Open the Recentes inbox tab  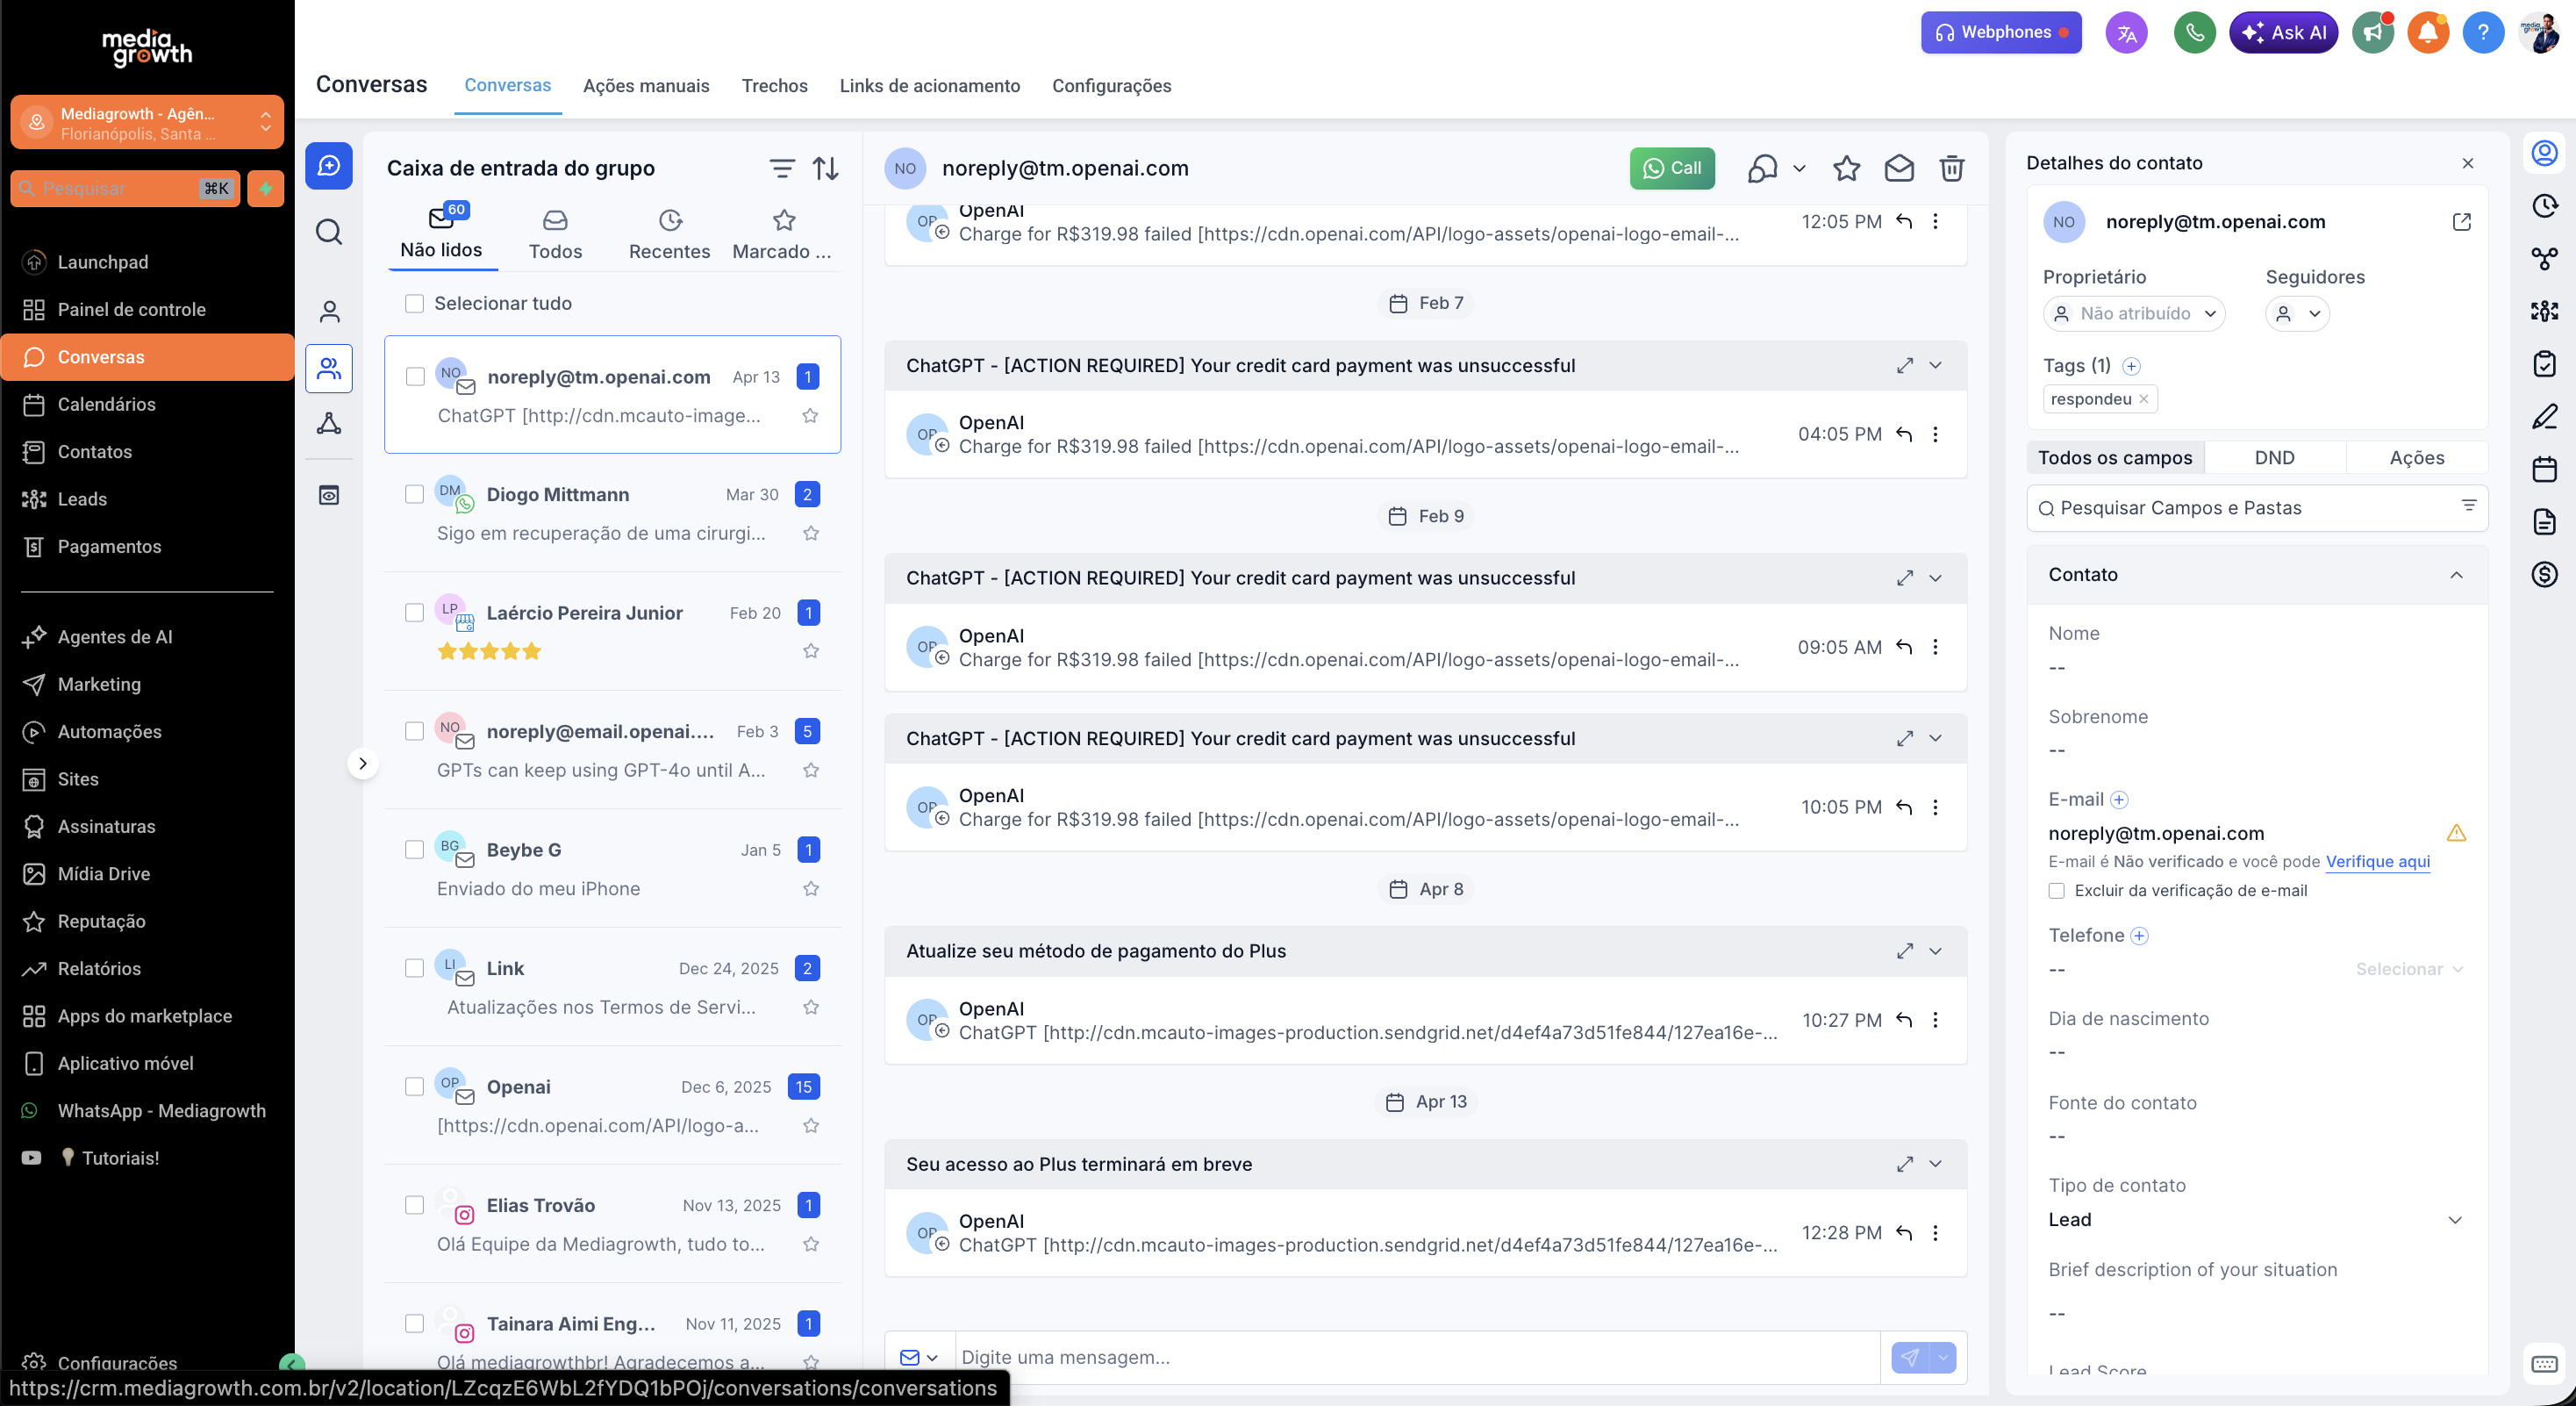point(669,235)
